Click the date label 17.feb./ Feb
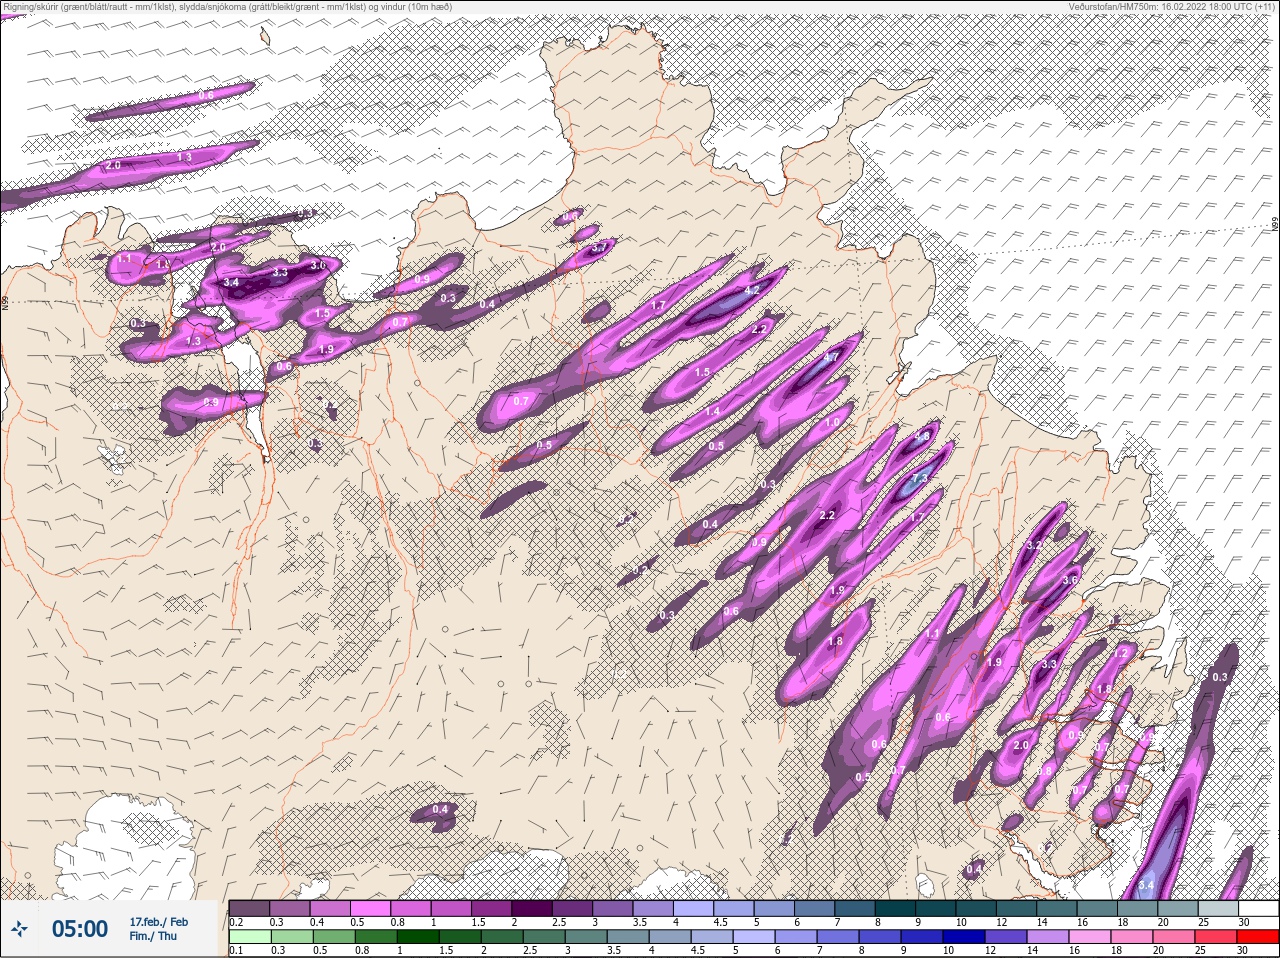This screenshot has height=958, width=1280. [158, 921]
